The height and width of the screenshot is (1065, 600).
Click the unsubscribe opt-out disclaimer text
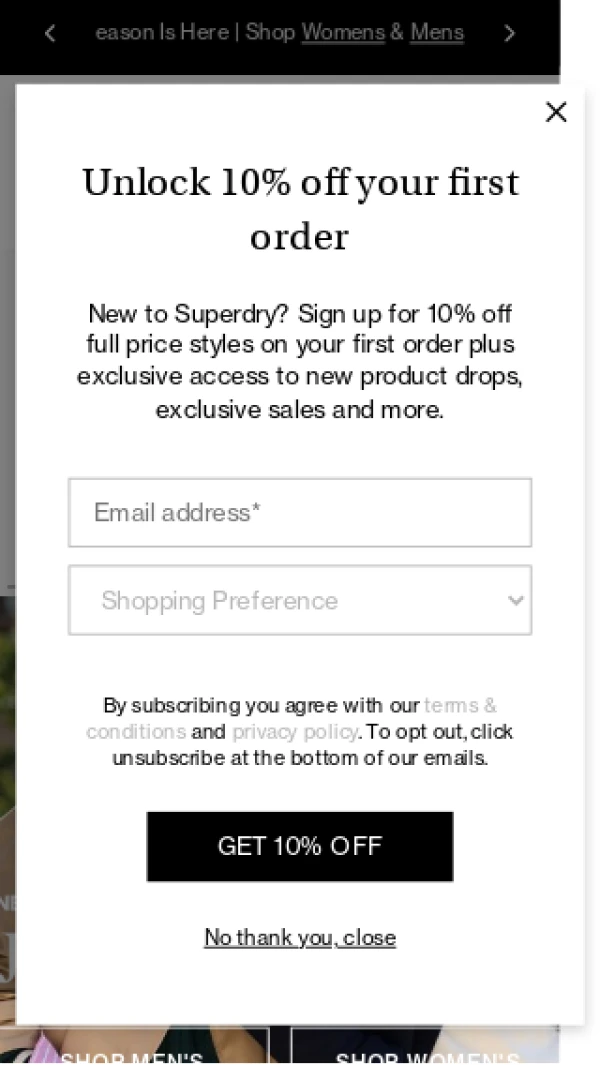point(300,758)
